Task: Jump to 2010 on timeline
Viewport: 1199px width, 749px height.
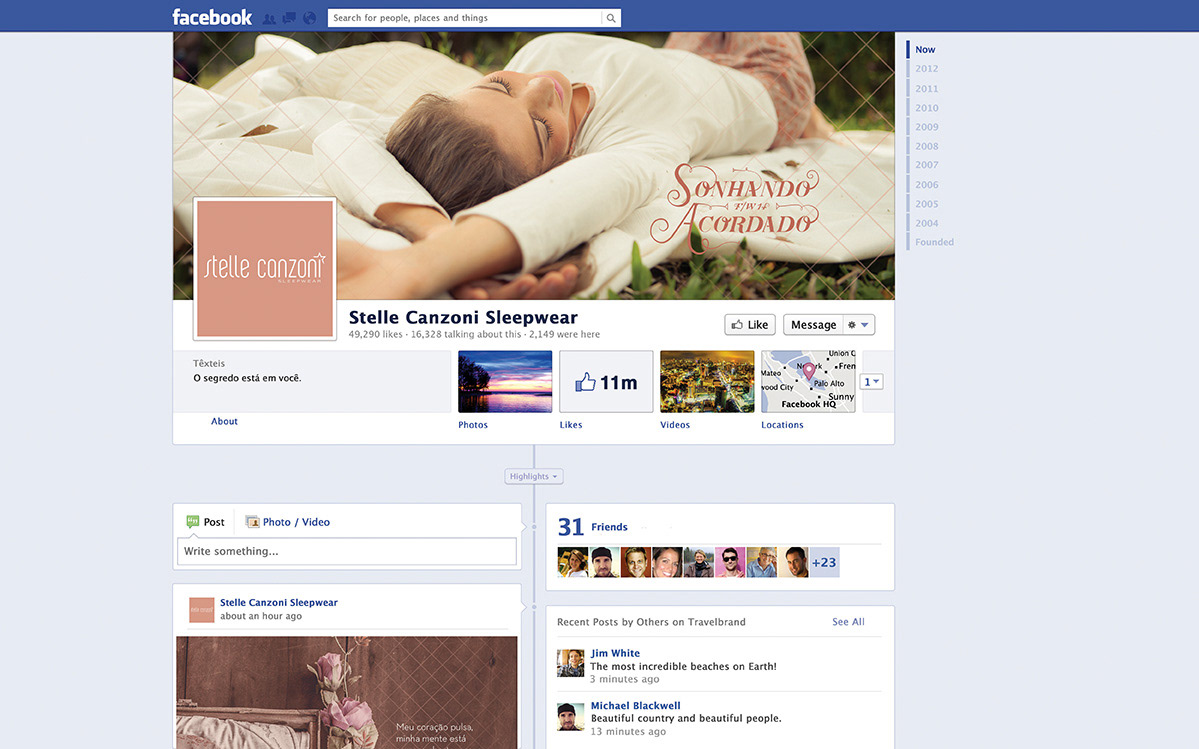Action: 927,108
